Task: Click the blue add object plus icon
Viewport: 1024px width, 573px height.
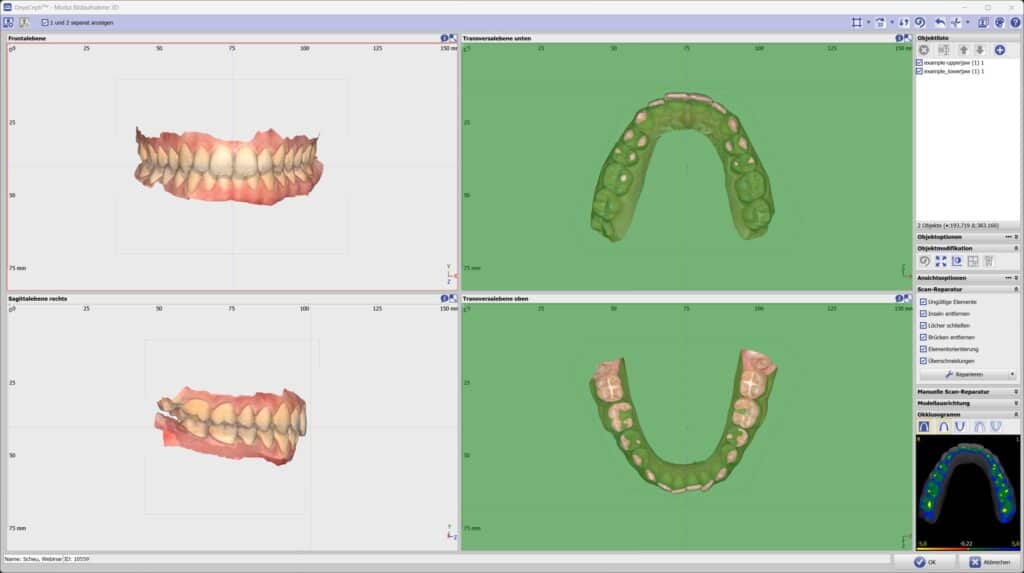Action: click(999, 50)
